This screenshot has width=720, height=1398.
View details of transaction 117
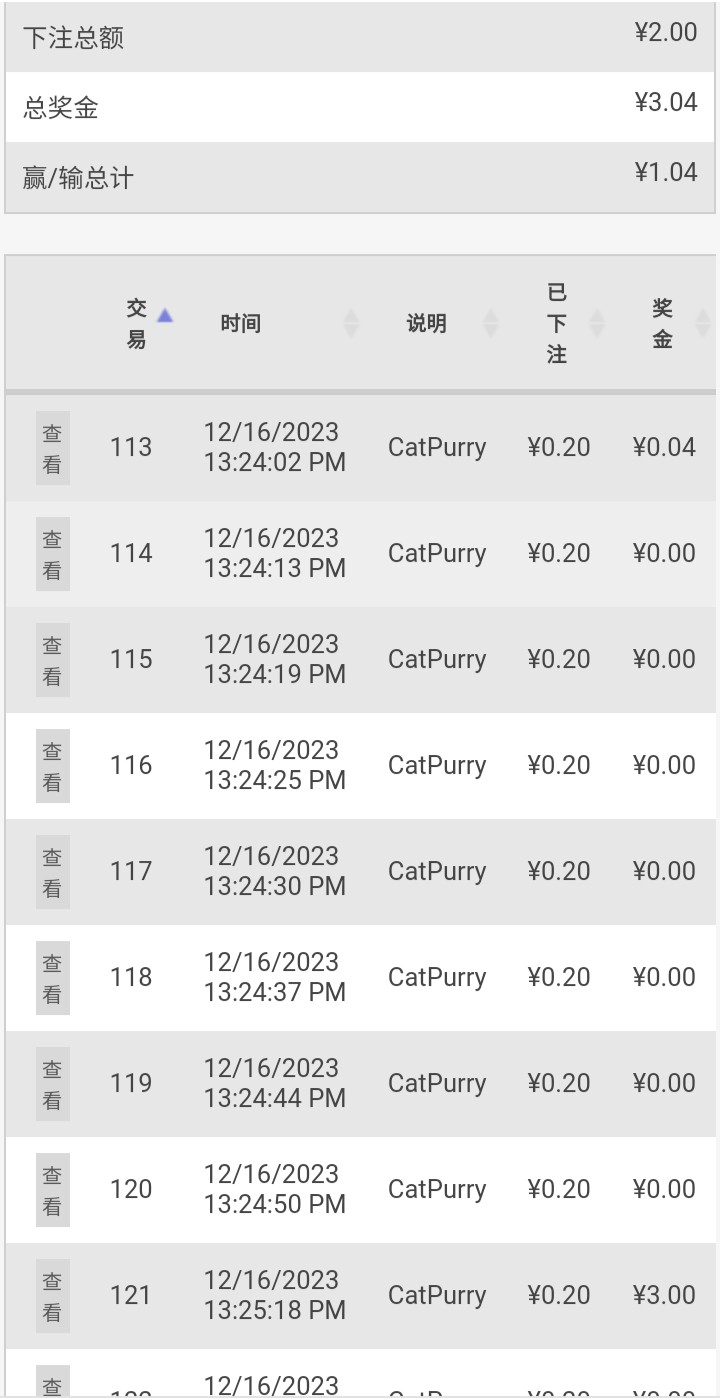click(x=53, y=872)
